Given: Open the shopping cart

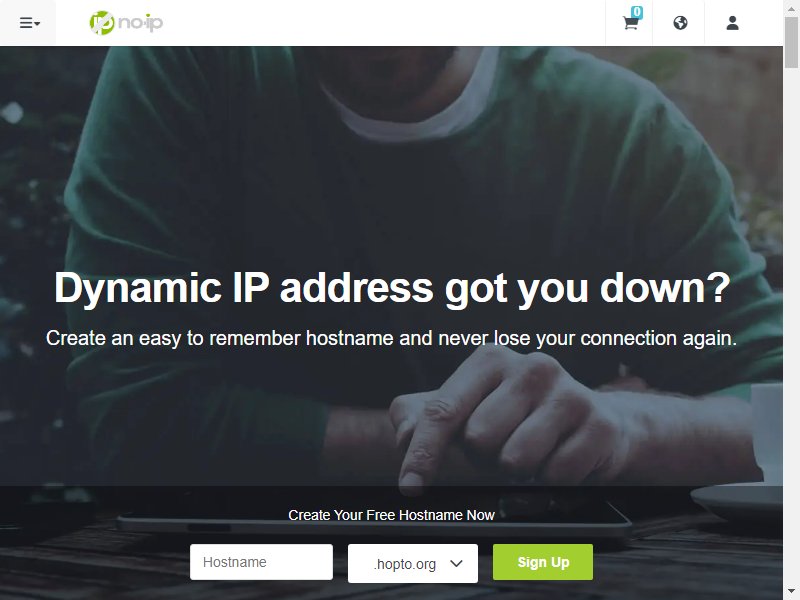Looking at the screenshot, I should (631, 23).
